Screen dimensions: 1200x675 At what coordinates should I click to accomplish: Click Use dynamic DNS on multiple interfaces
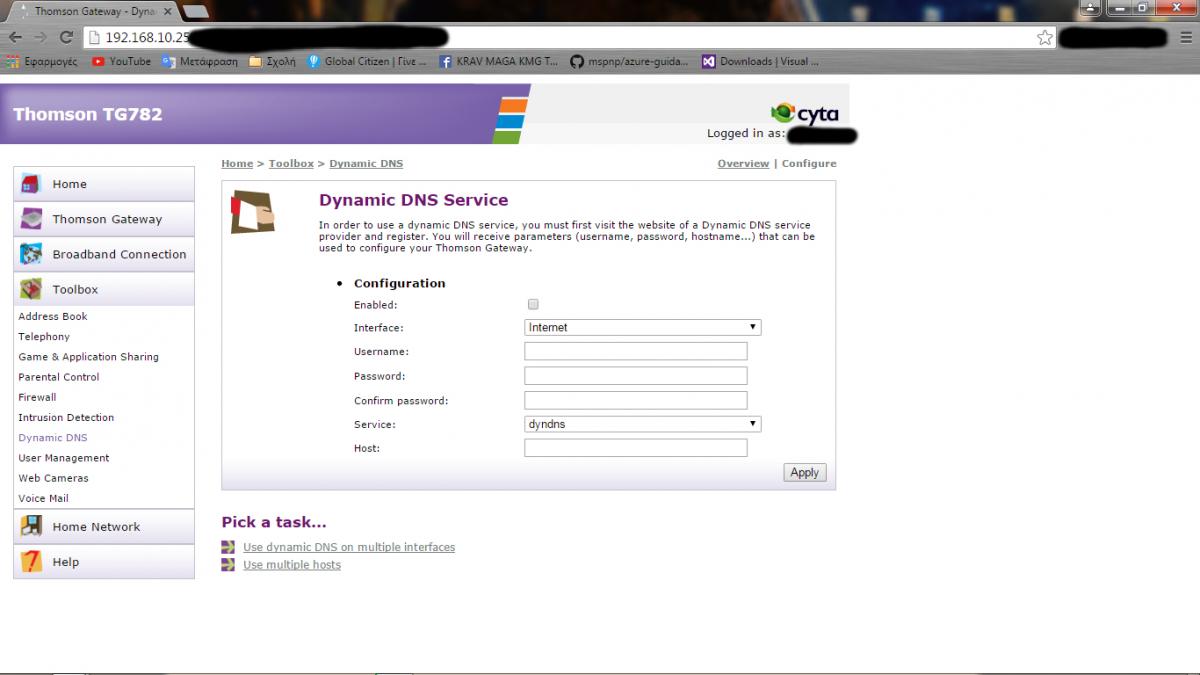pyautogui.click(x=349, y=547)
